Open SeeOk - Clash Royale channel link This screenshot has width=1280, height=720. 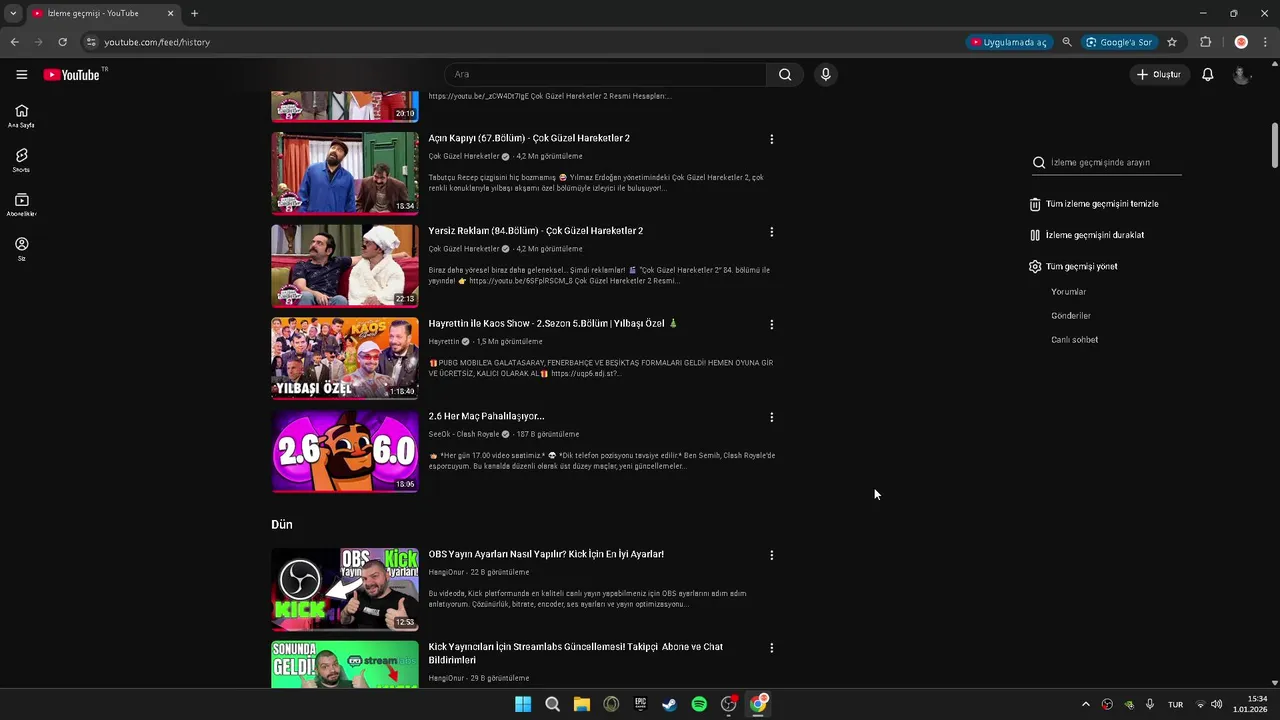click(464, 434)
